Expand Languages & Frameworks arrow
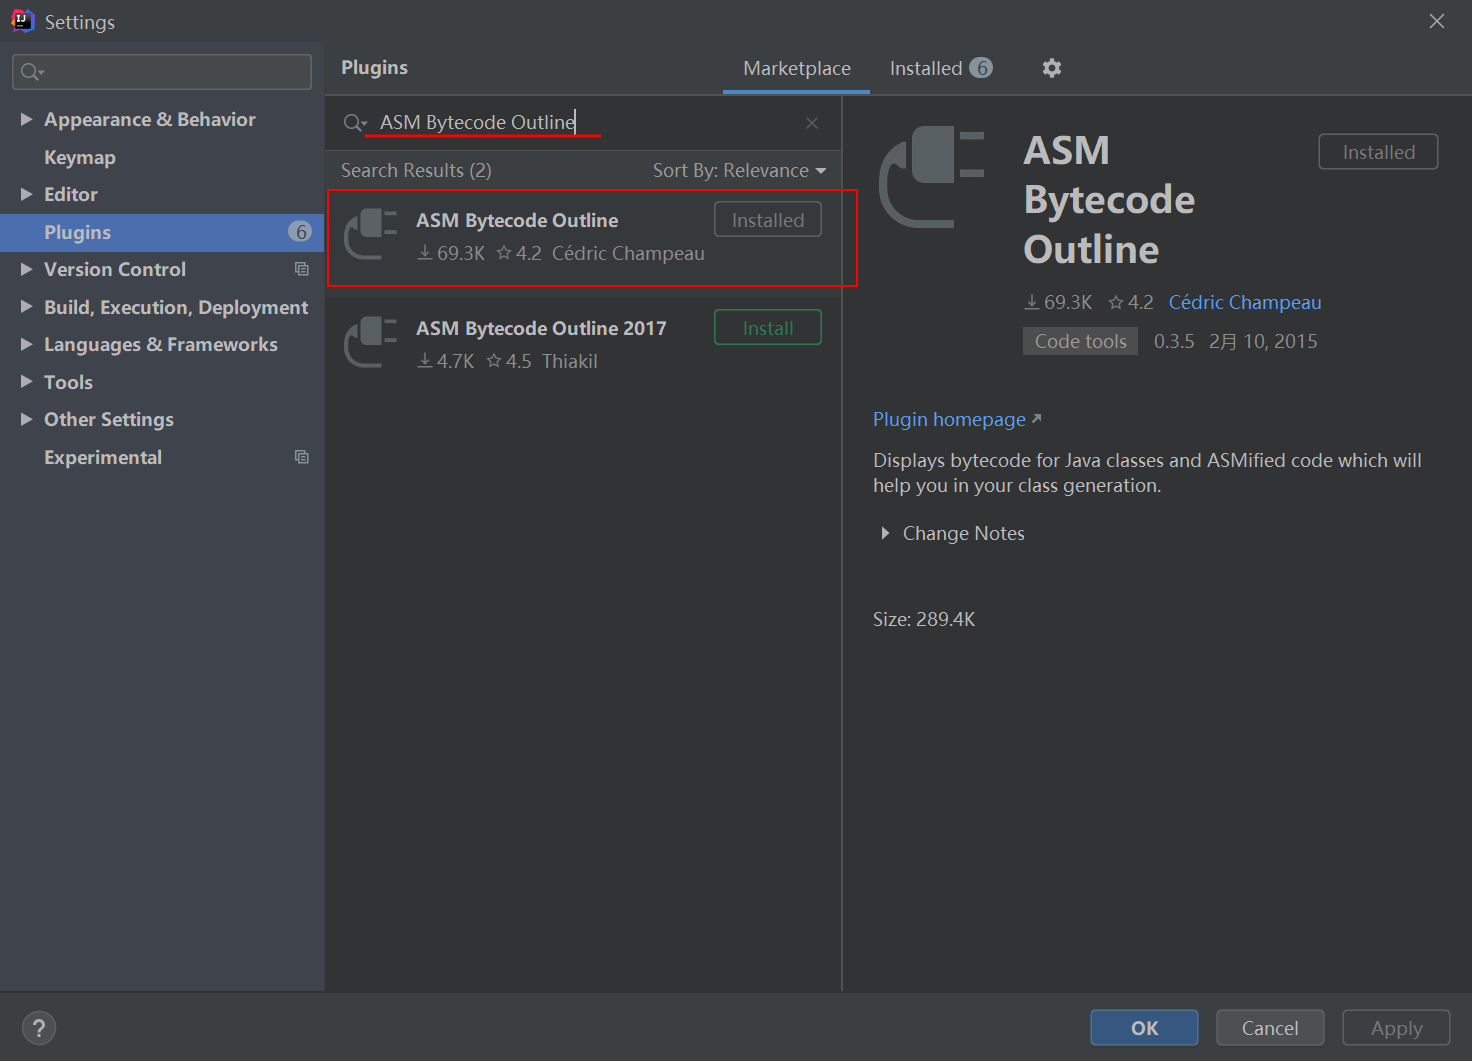This screenshot has height=1061, width=1472. coord(26,344)
